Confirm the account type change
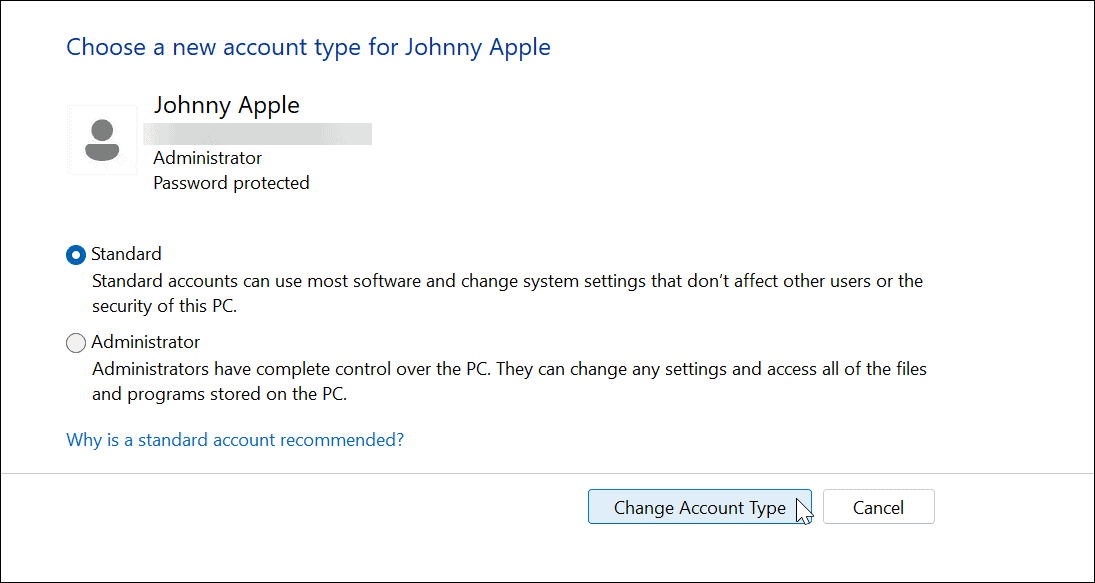Viewport: 1095px width, 583px height. click(699, 506)
